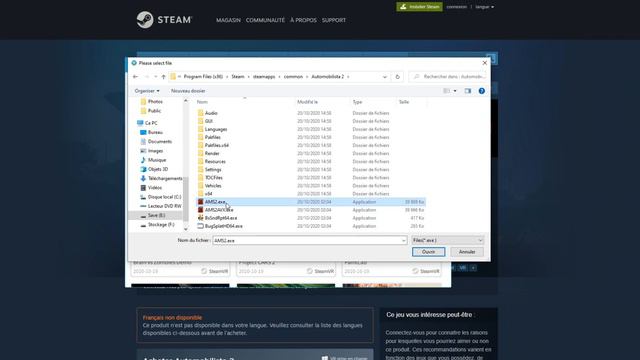Click the steamapps breadcrumb

pyautogui.click(x=264, y=77)
